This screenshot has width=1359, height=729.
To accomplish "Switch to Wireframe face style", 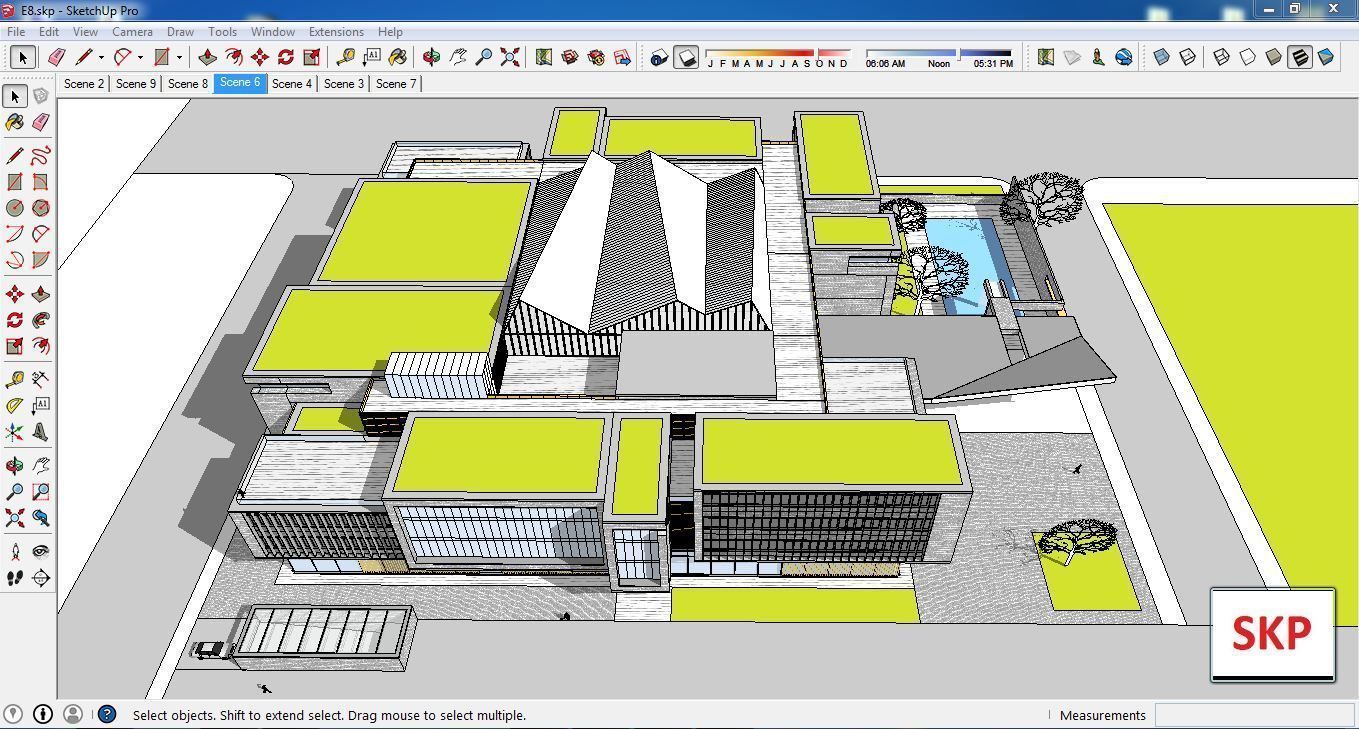I will click(1222, 57).
